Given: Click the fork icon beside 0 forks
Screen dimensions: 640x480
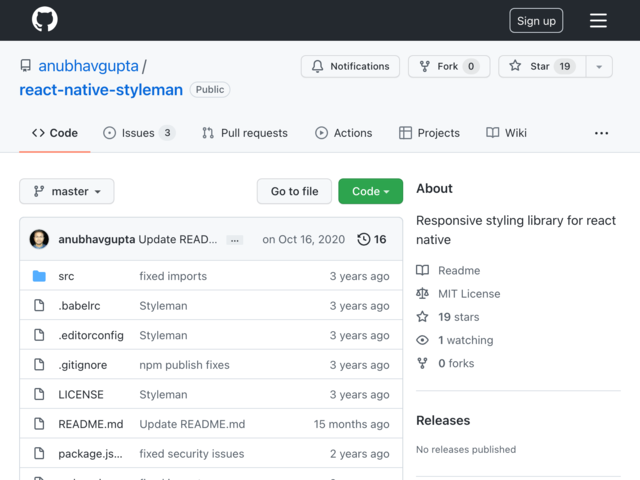Looking at the screenshot, I should 422,363.
